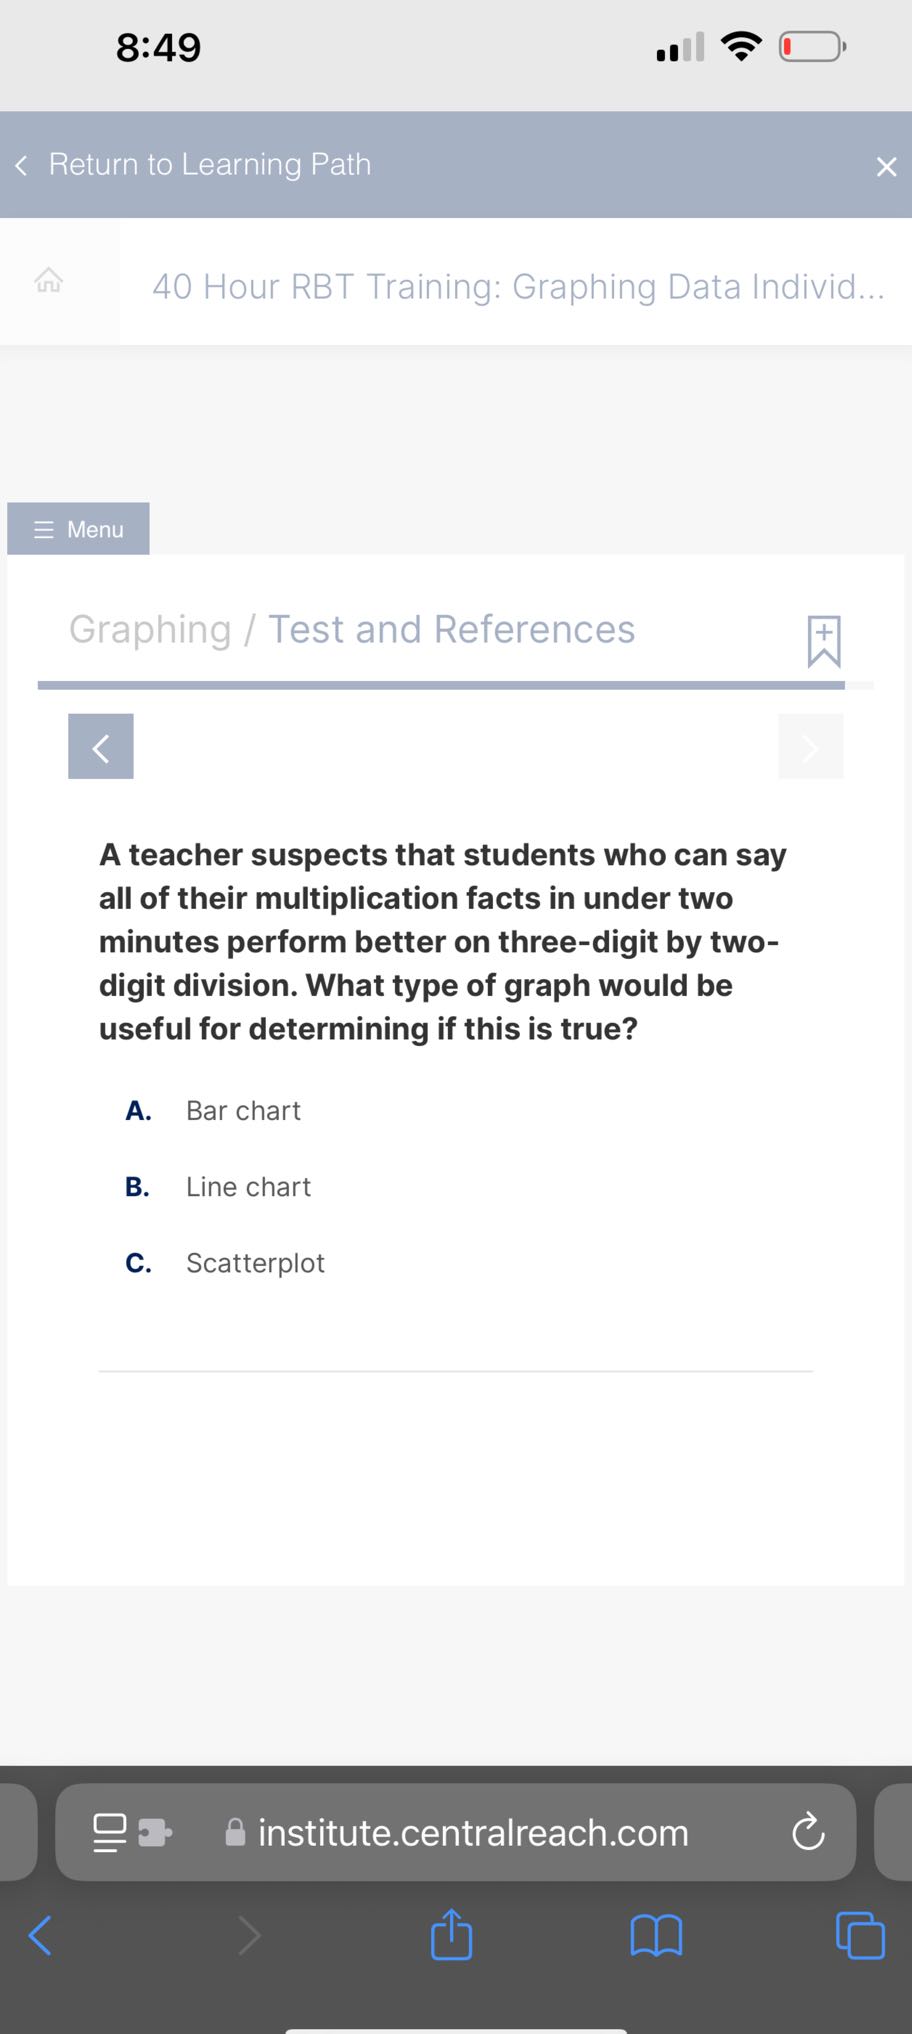Viewport: 912px width, 2034px height.
Task: Tap the Safari back arrow
Action: click(x=40, y=1935)
